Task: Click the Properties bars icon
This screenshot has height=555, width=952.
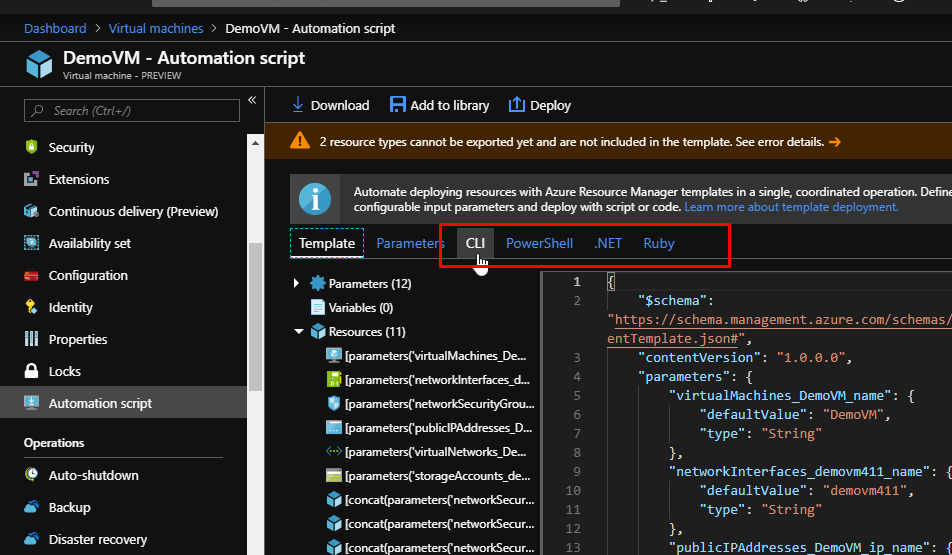Action: [x=32, y=339]
